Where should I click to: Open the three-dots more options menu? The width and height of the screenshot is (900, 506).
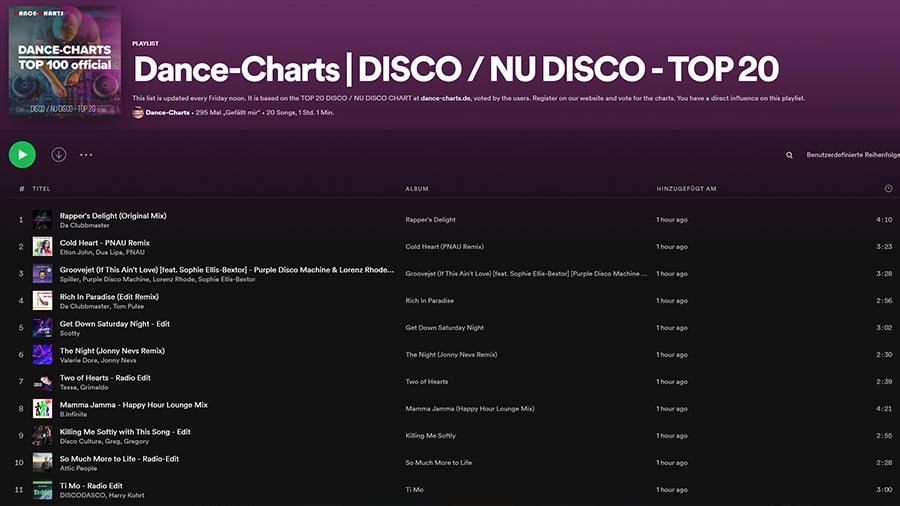click(x=86, y=155)
